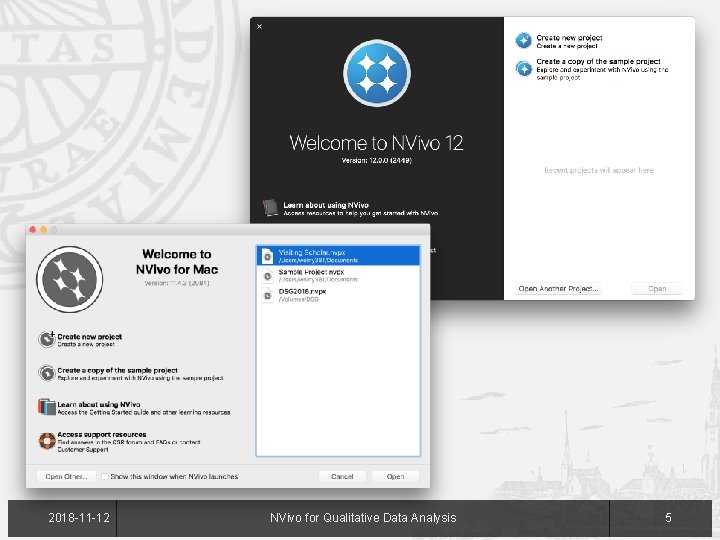Click Access support resources lifebuoy icon

click(47, 441)
